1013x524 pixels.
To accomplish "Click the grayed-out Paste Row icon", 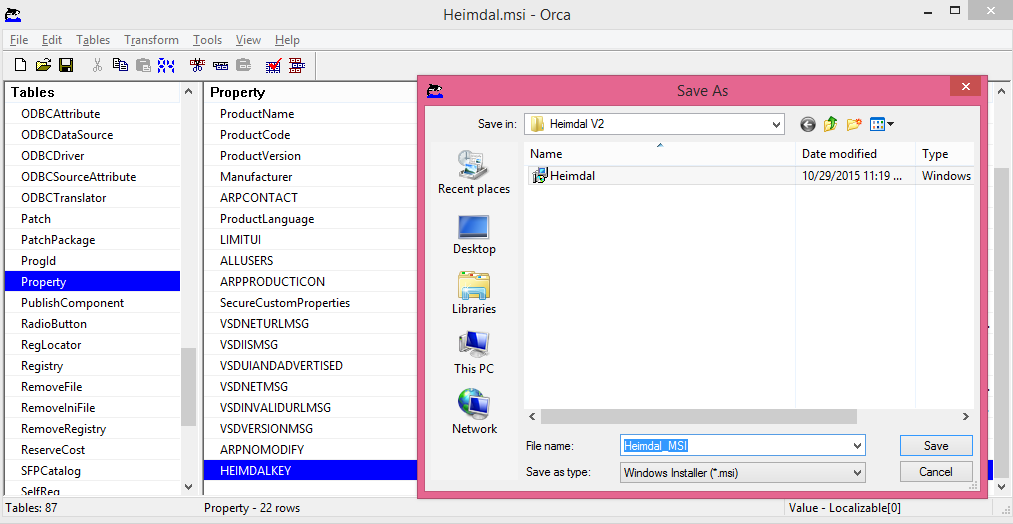I will [x=243, y=65].
